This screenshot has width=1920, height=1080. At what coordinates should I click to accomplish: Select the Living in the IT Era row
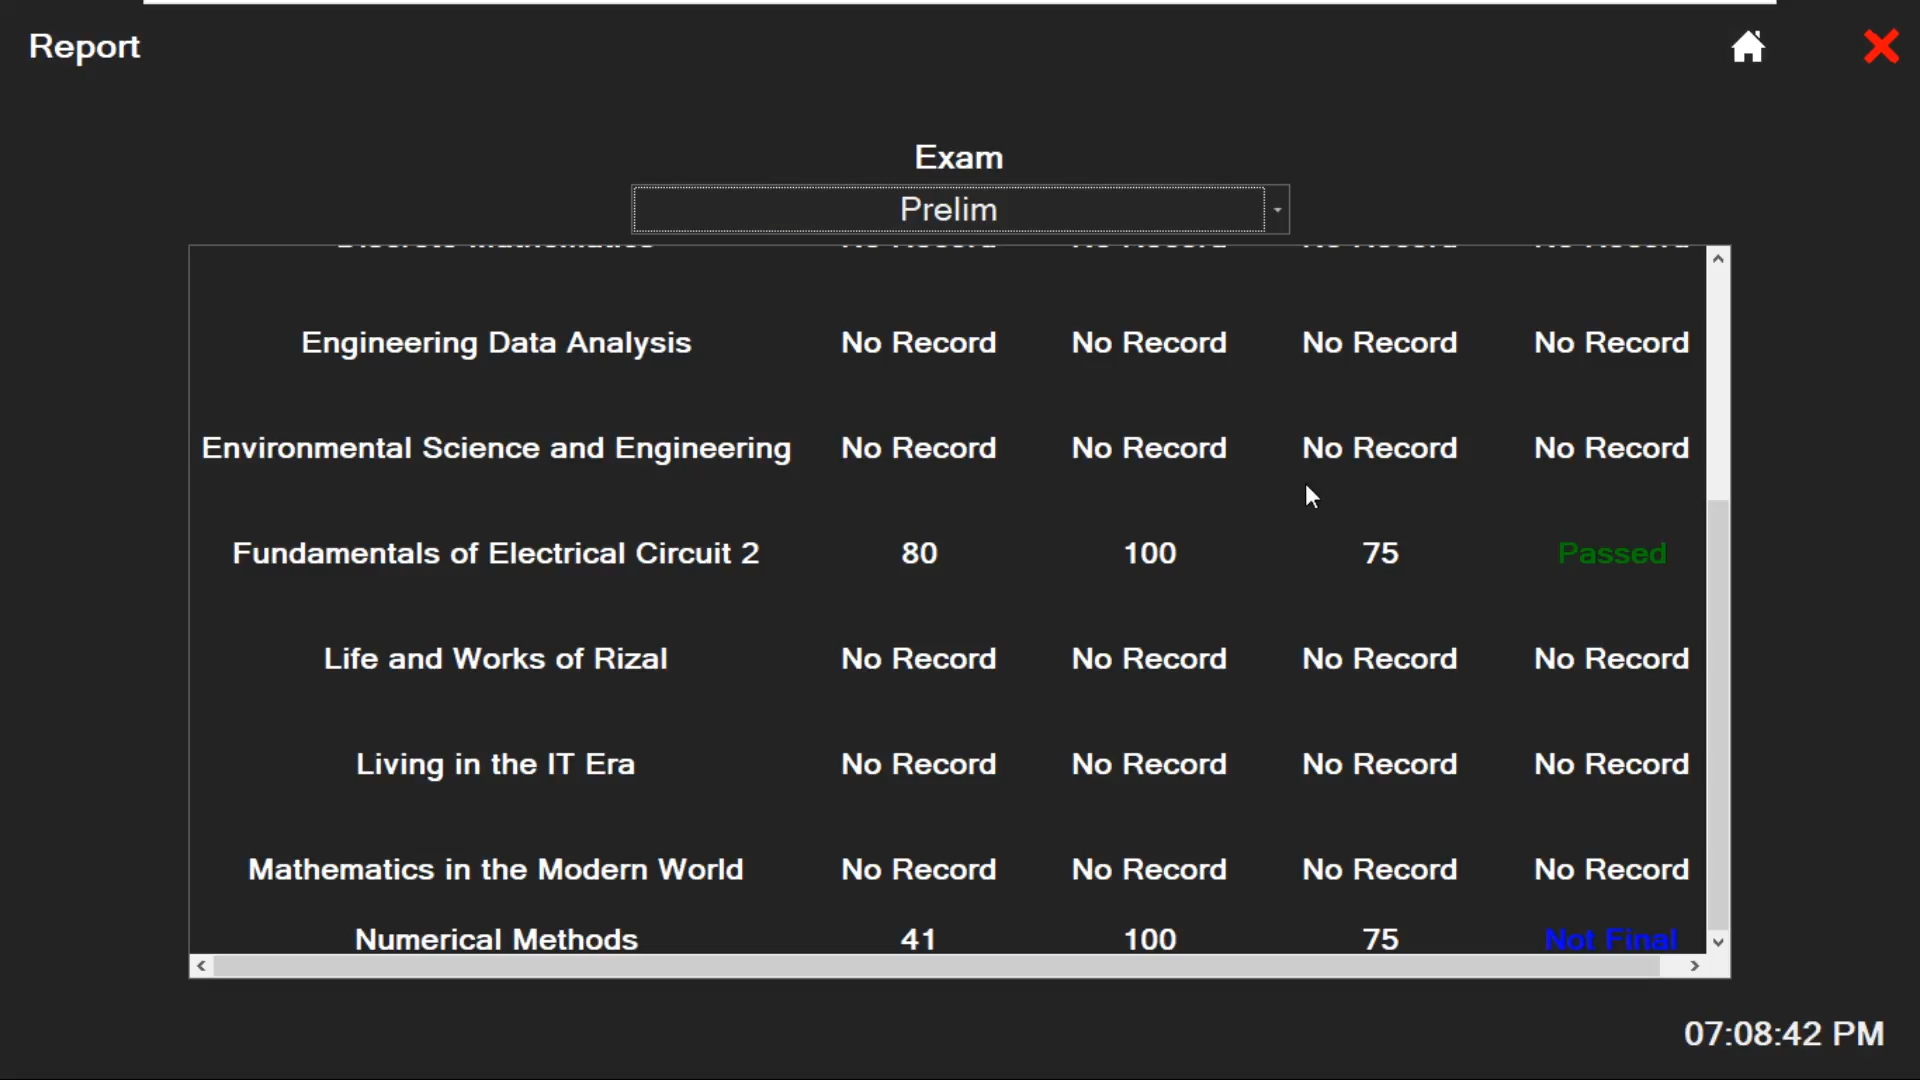pyautogui.click(x=495, y=764)
